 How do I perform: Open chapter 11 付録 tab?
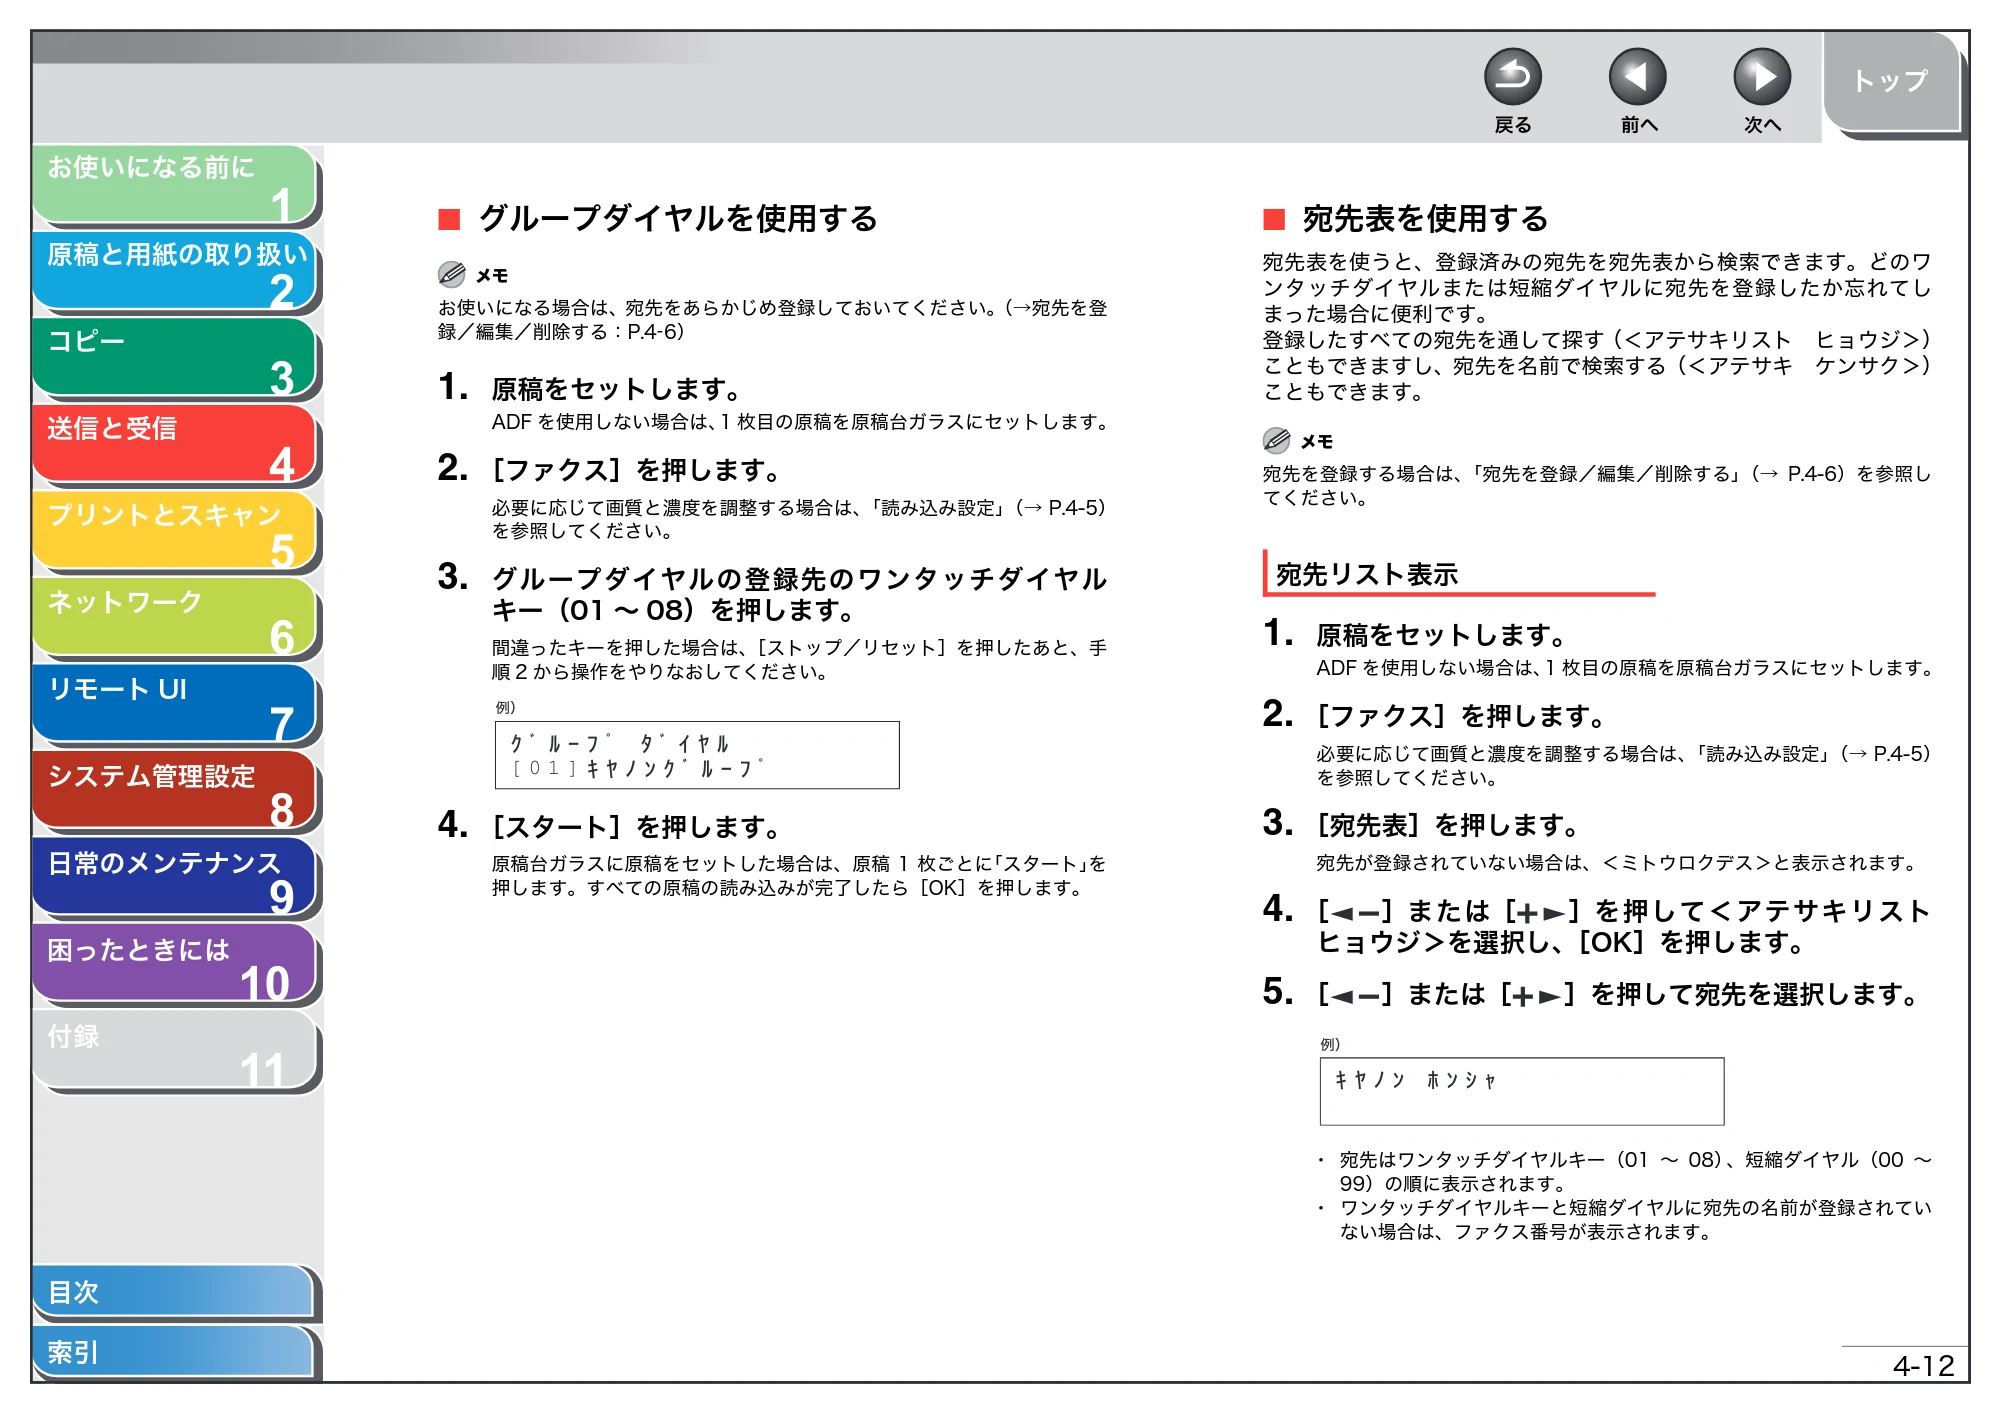[175, 1051]
